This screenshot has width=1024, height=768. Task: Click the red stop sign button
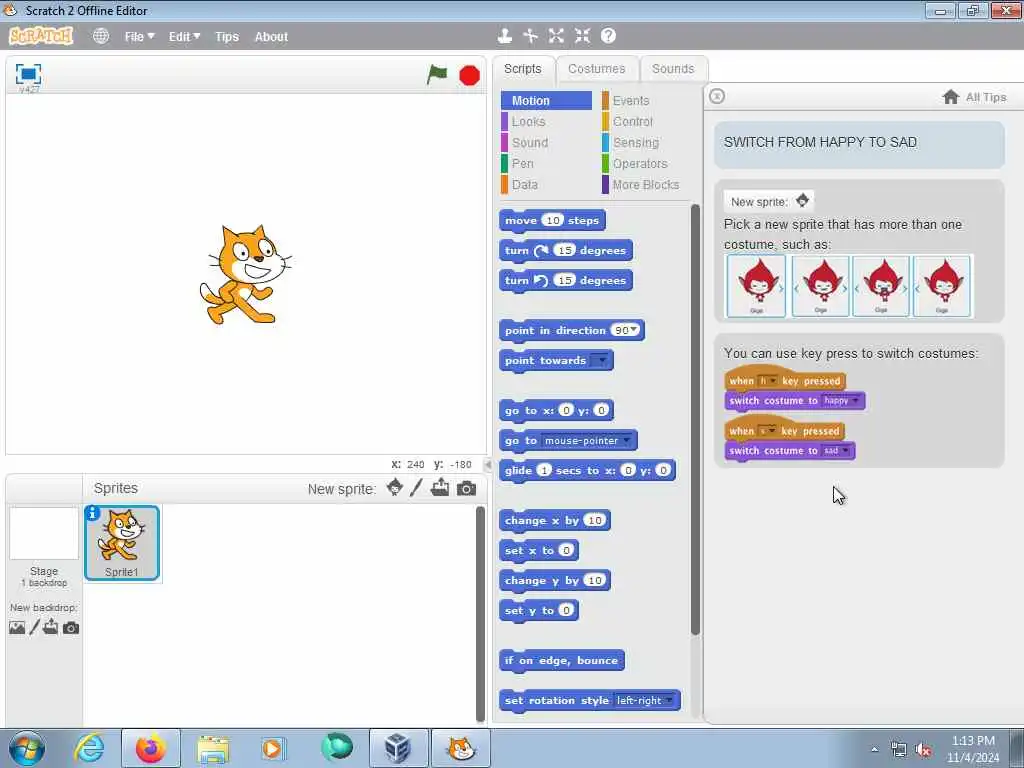[x=469, y=76]
